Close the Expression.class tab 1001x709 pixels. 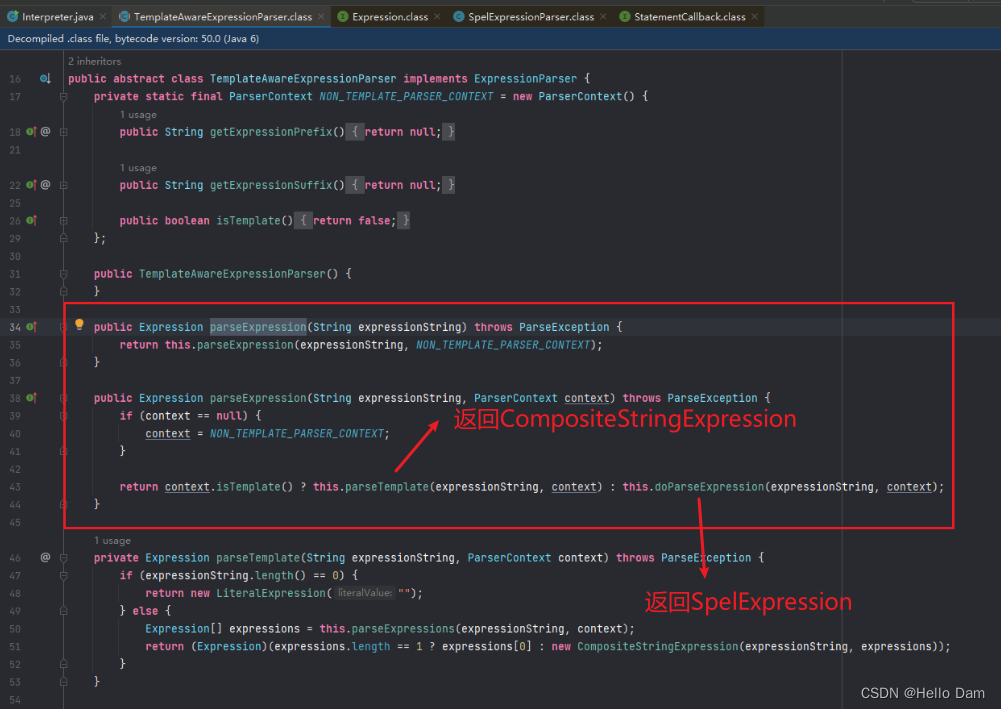pos(437,17)
